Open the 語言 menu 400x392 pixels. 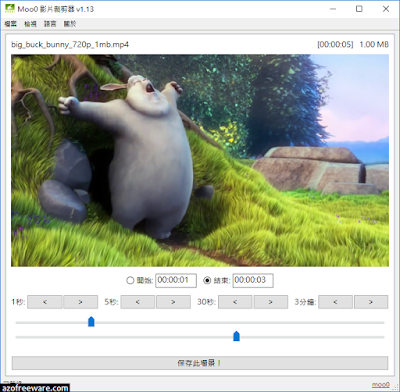pyautogui.click(x=50, y=24)
